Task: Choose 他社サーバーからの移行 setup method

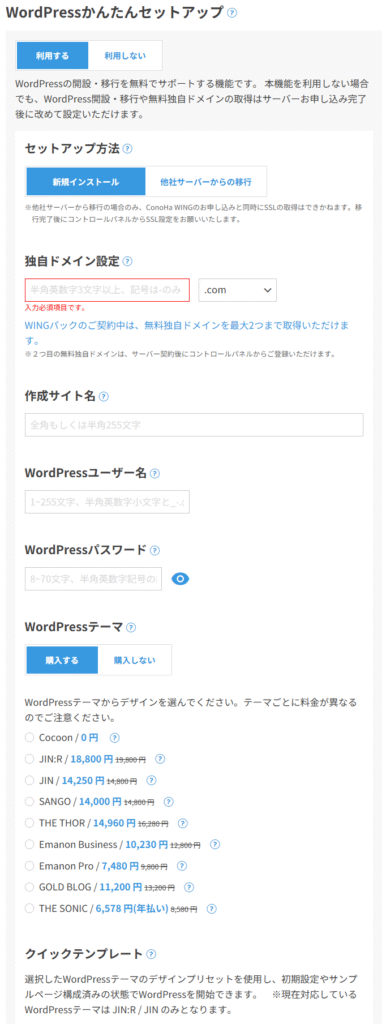Action: [x=206, y=181]
